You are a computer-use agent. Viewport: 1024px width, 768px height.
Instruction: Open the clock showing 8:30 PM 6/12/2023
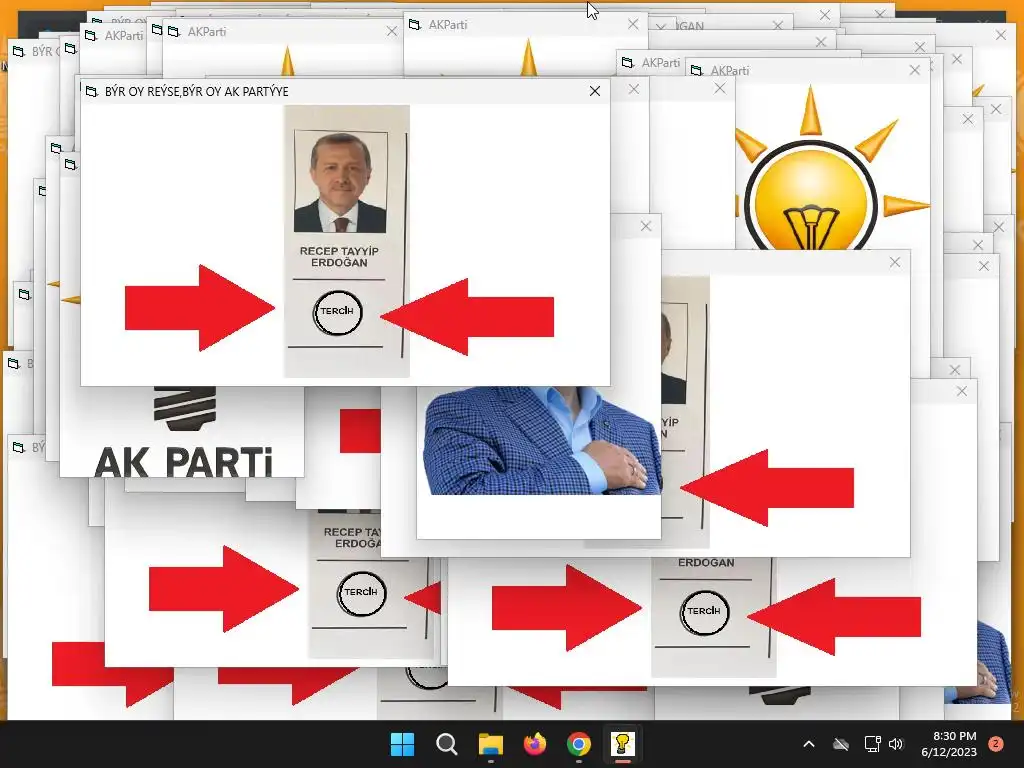point(949,744)
